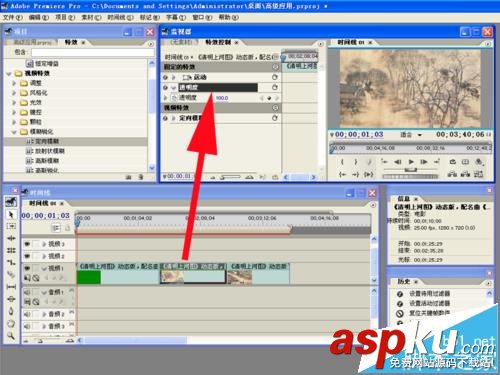Toggle Motion effect on/off
500x375 pixels.
[165, 77]
